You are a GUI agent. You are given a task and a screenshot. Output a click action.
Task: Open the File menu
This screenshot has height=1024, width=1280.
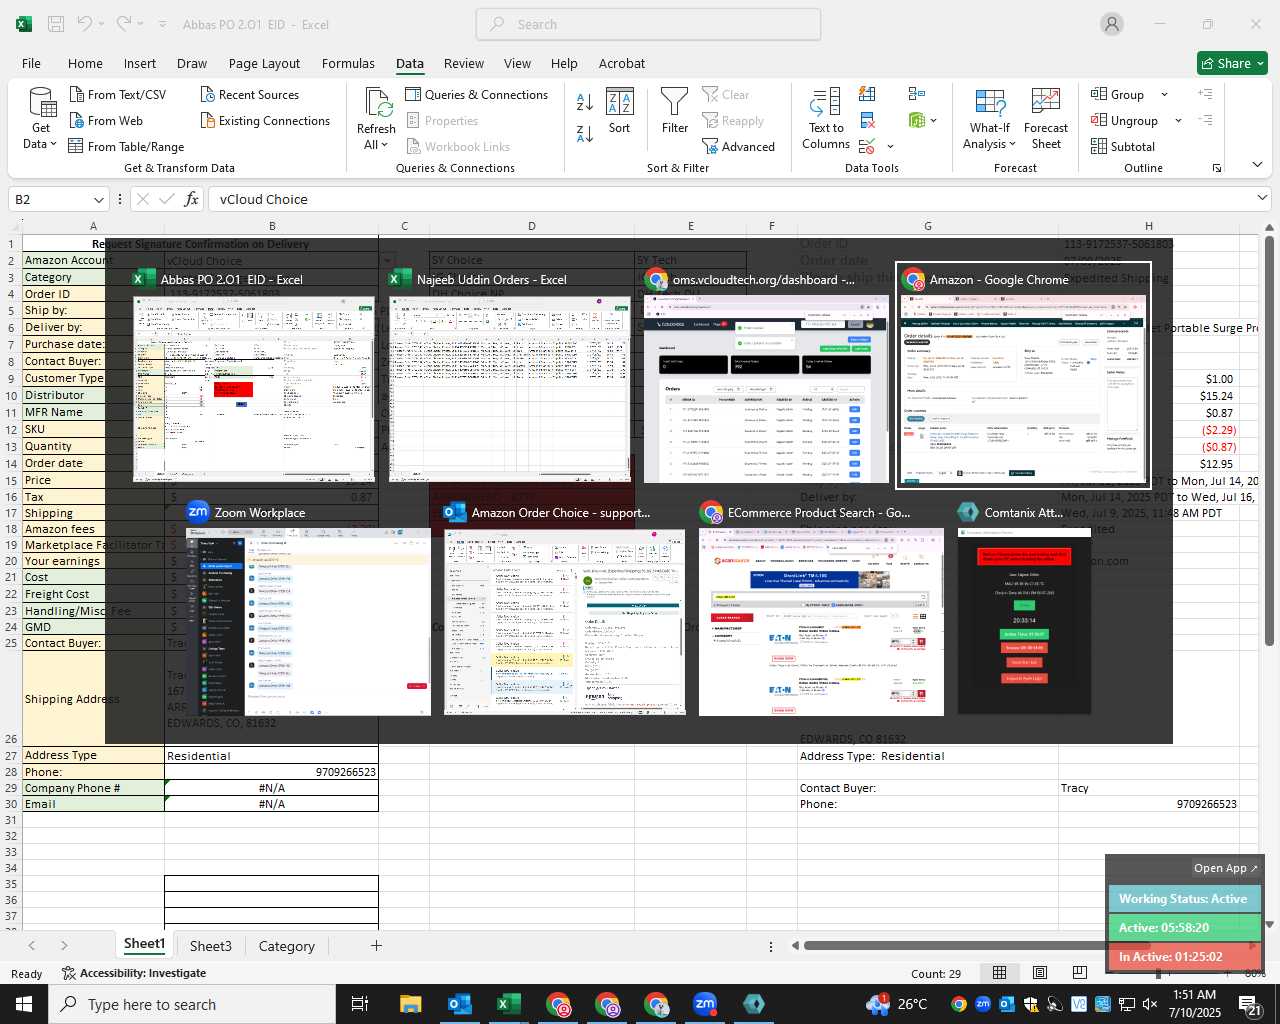[31, 63]
